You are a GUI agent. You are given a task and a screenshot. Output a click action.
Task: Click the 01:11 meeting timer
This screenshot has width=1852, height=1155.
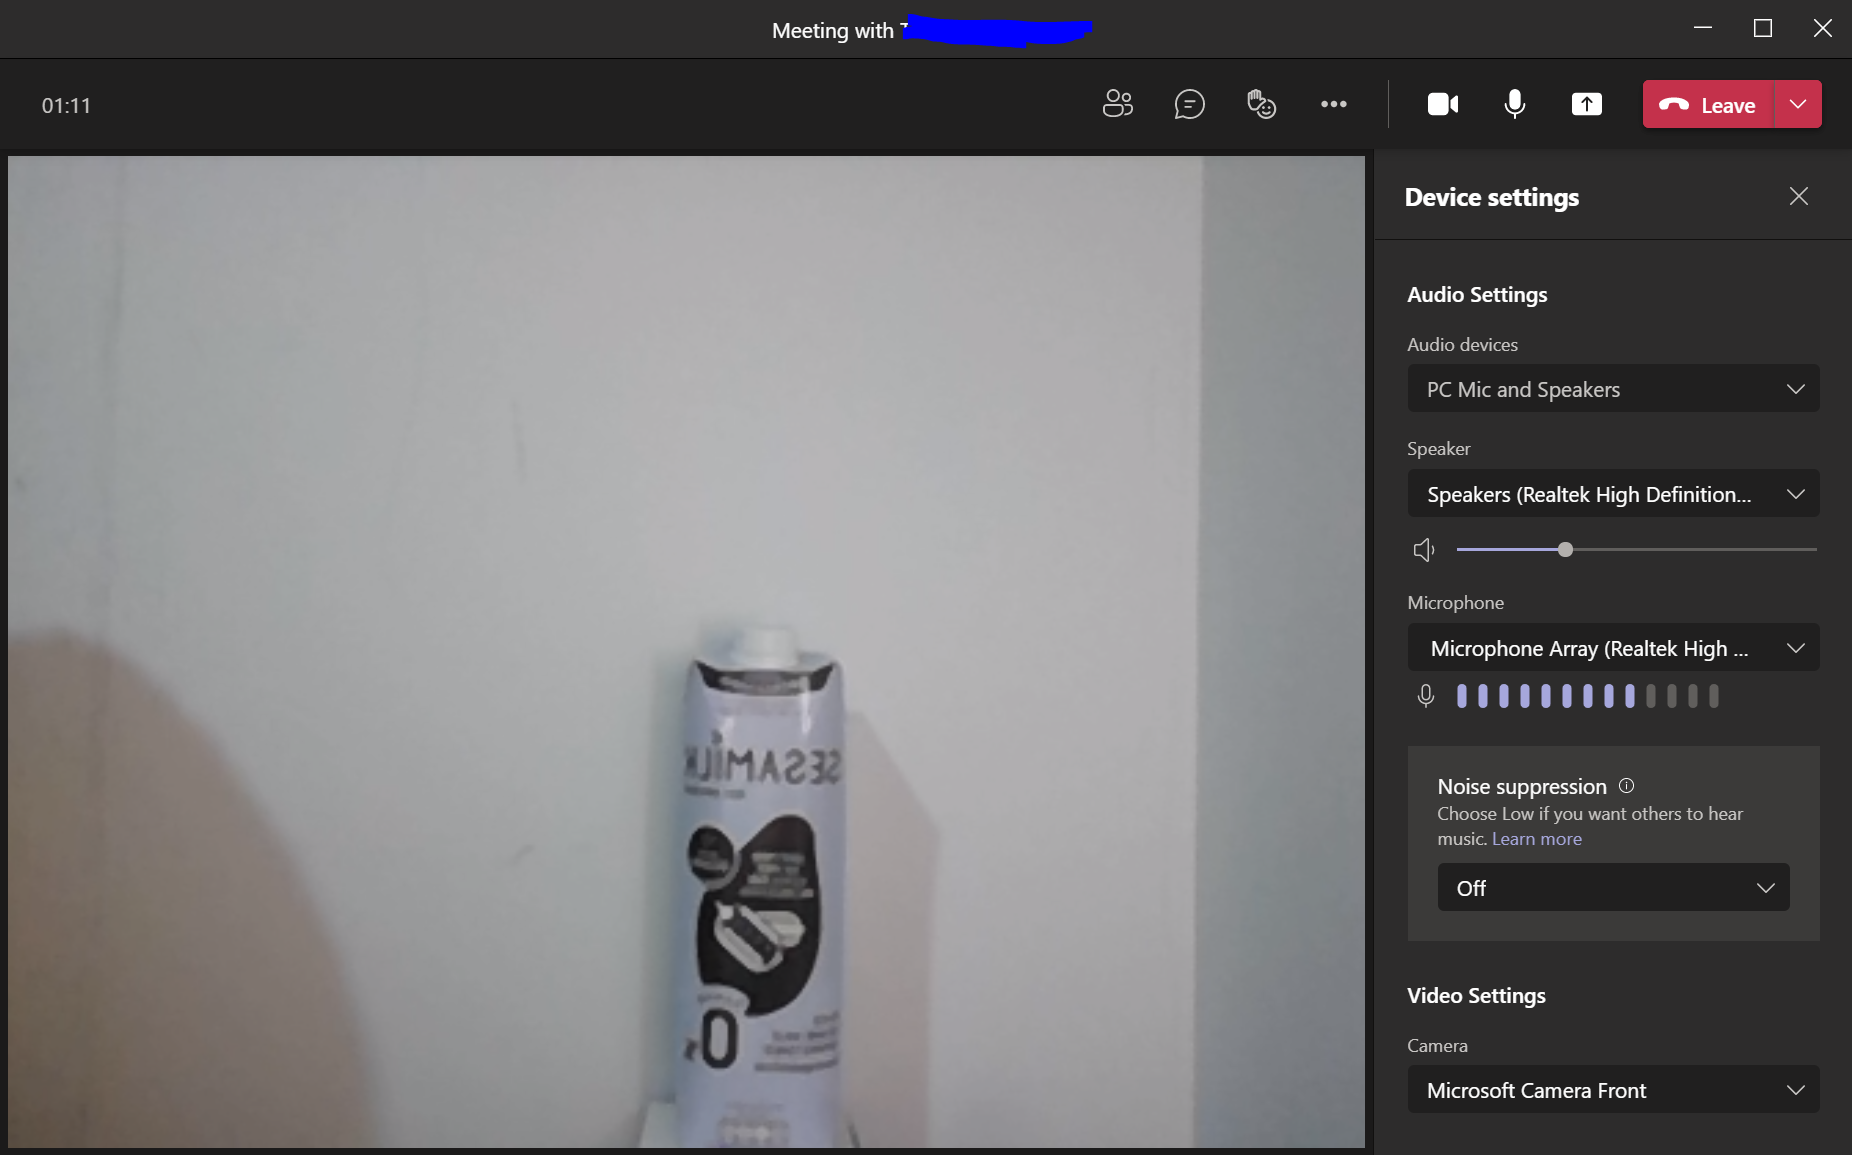66,106
